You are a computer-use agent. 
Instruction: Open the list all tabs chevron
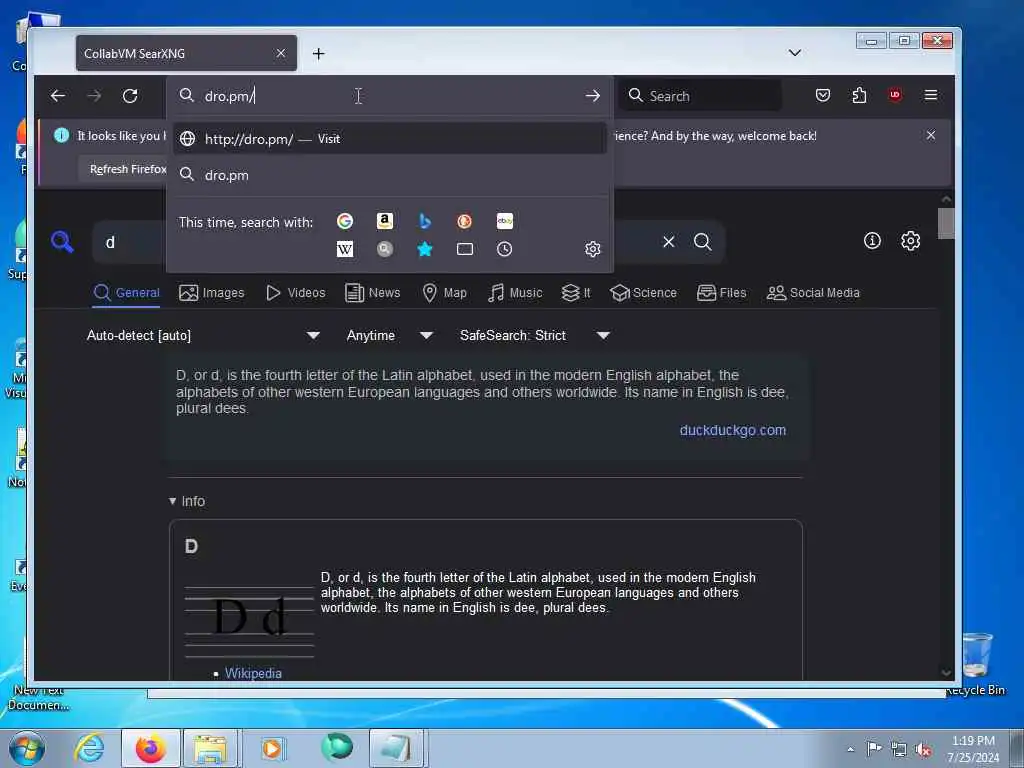[794, 53]
